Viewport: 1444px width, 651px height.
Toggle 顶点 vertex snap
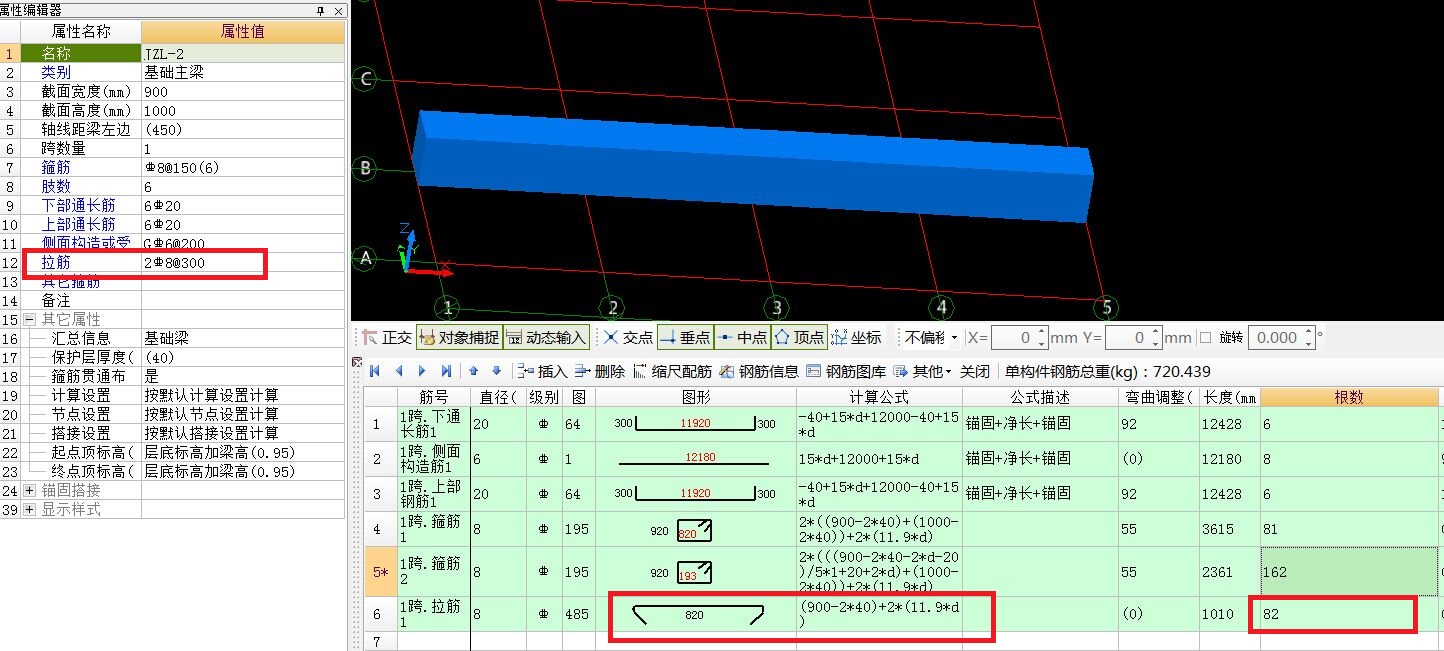point(800,338)
